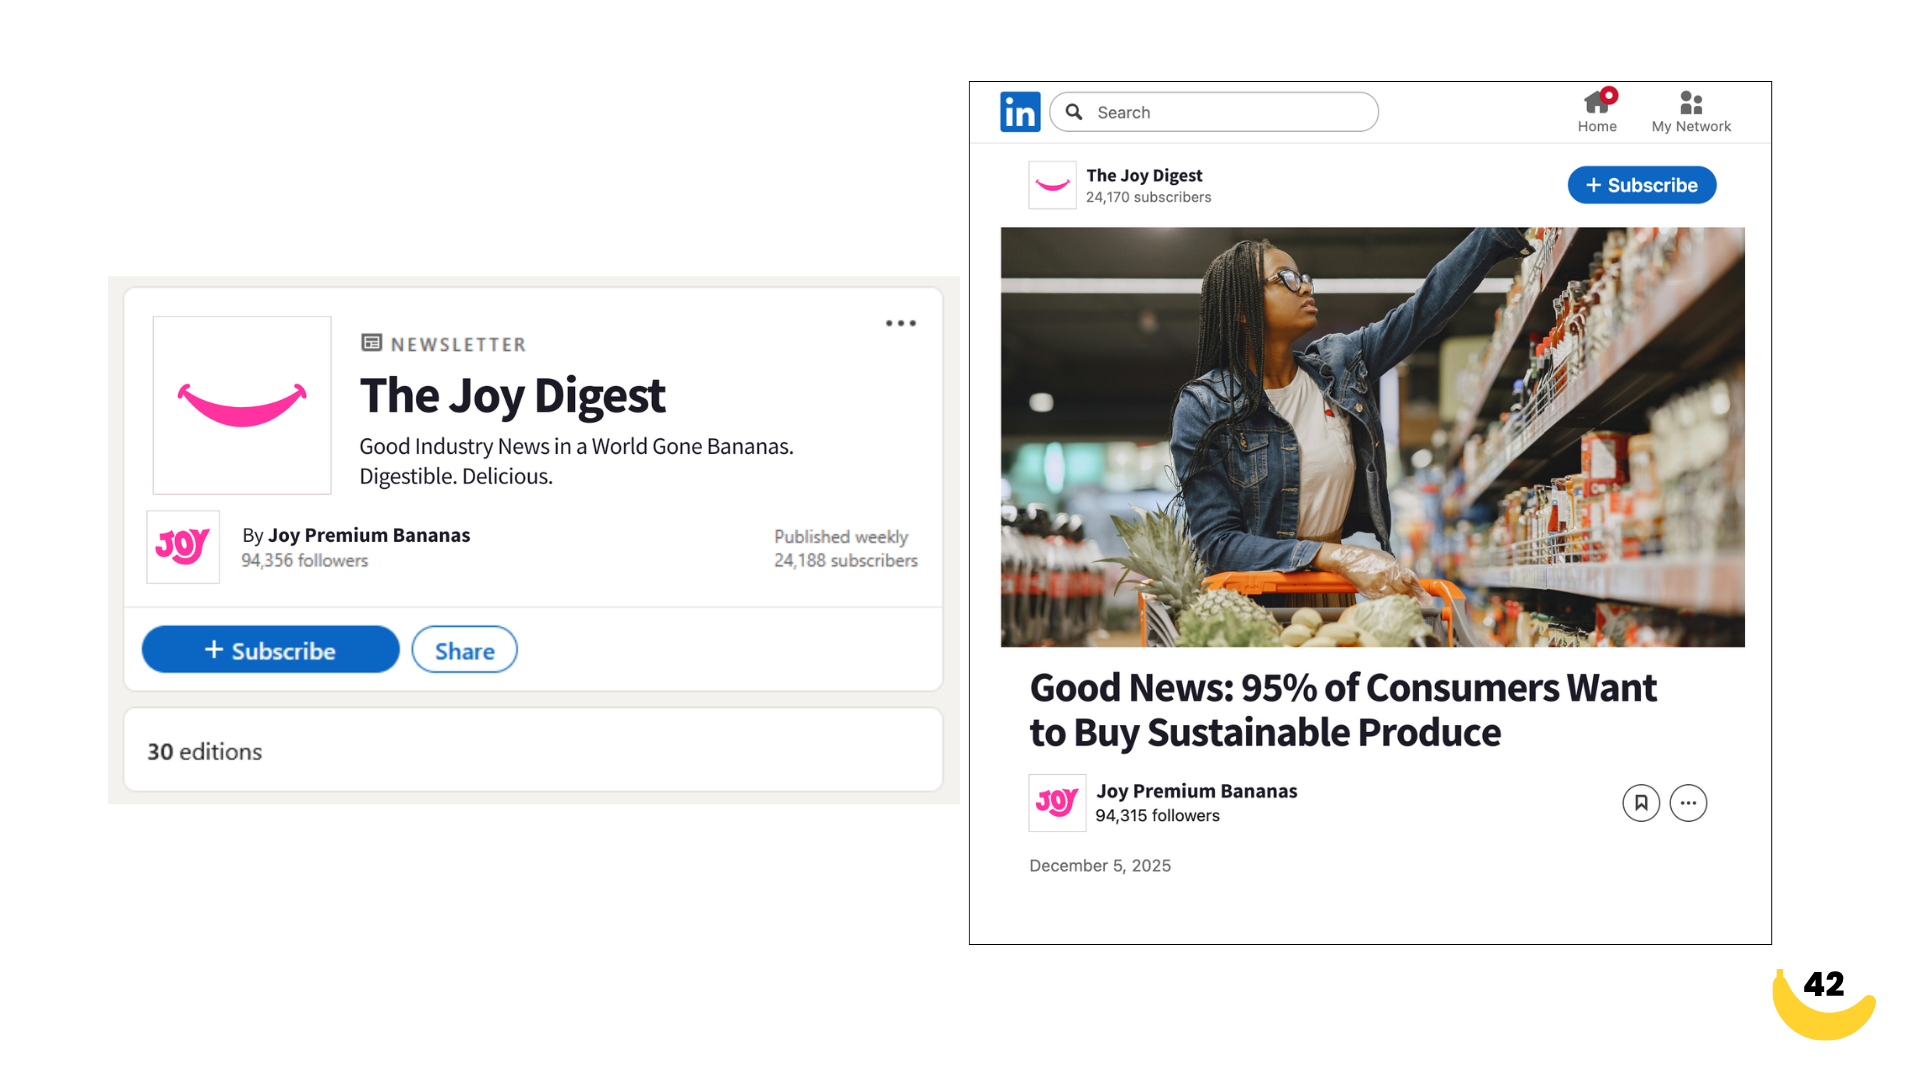Open article three-dot options menu
Image resolution: width=1920 pixels, height=1080 pixels.
tap(1688, 803)
